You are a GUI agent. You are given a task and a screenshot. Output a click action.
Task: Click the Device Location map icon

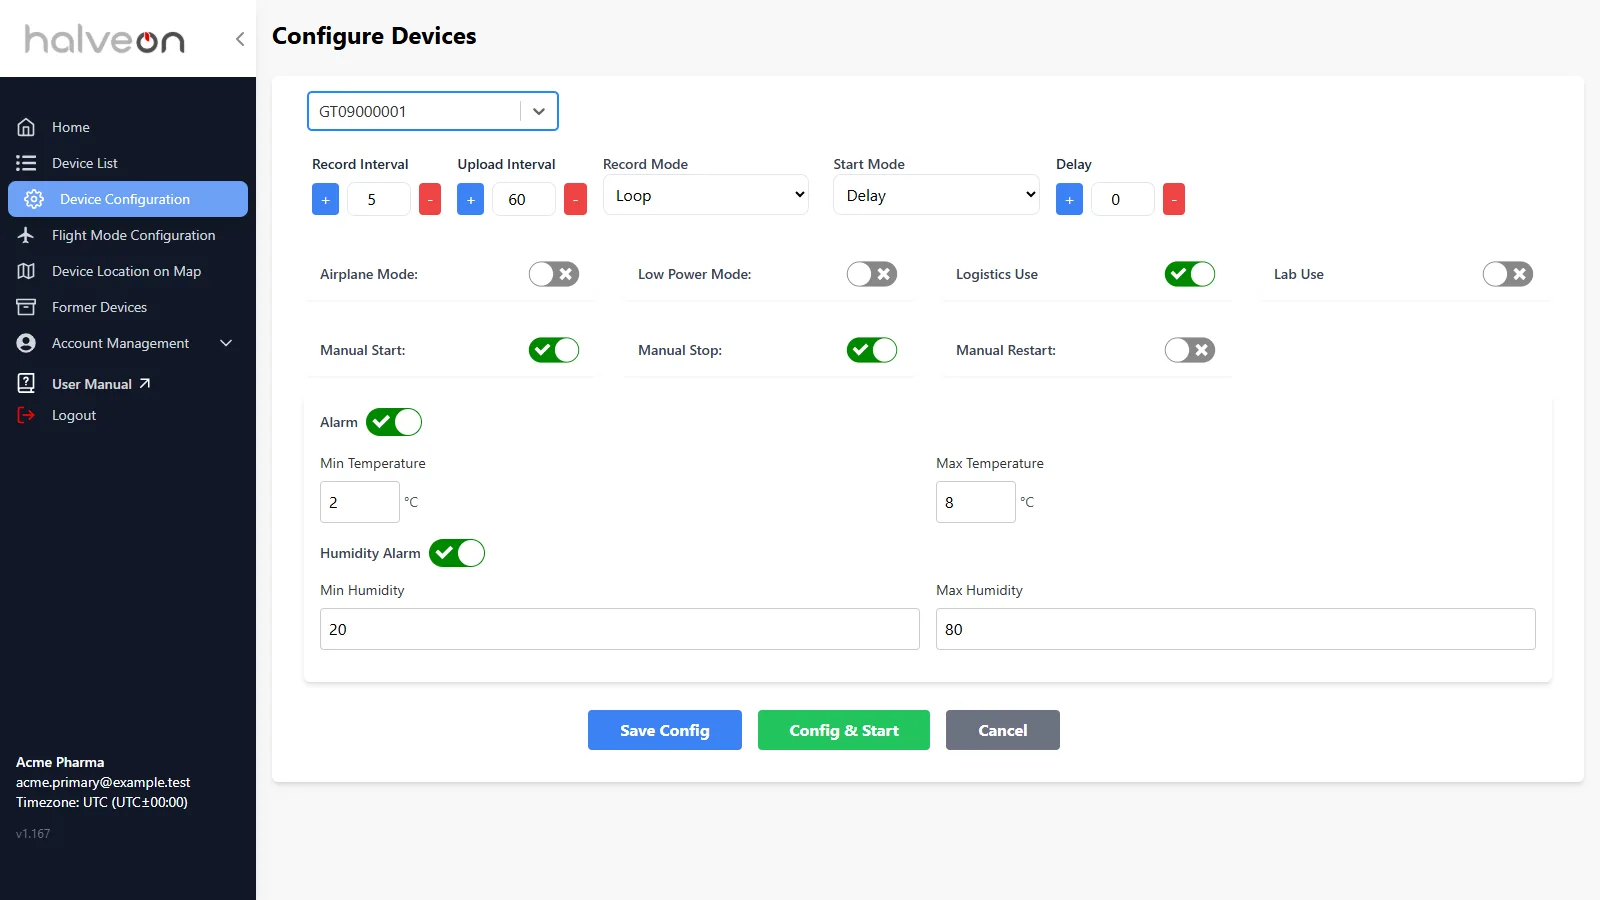coord(26,271)
